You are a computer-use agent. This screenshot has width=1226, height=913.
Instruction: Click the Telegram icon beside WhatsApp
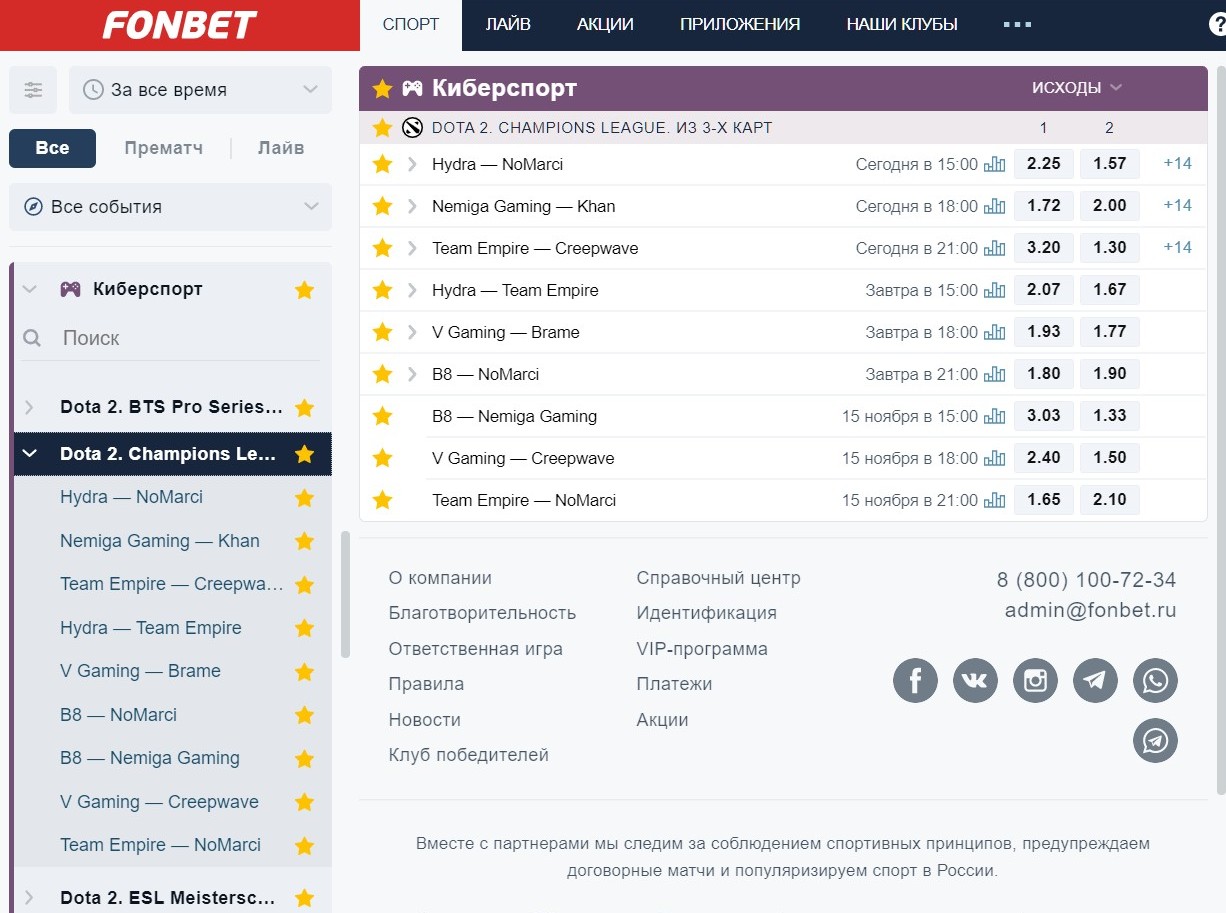point(1095,681)
